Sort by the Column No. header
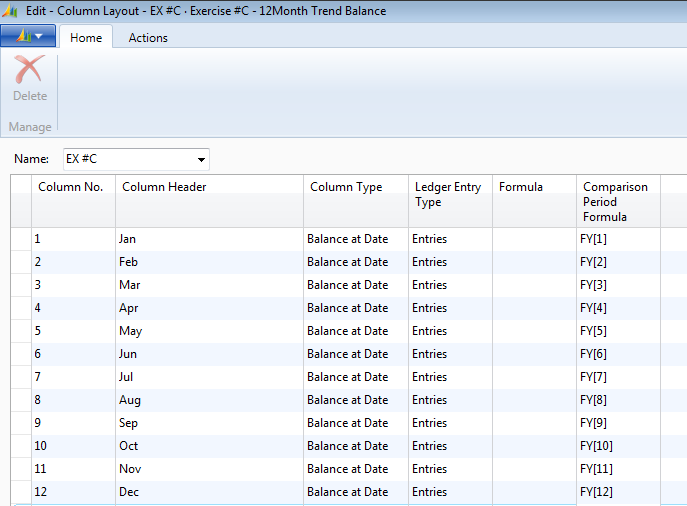This screenshot has height=506, width=687. [72, 188]
